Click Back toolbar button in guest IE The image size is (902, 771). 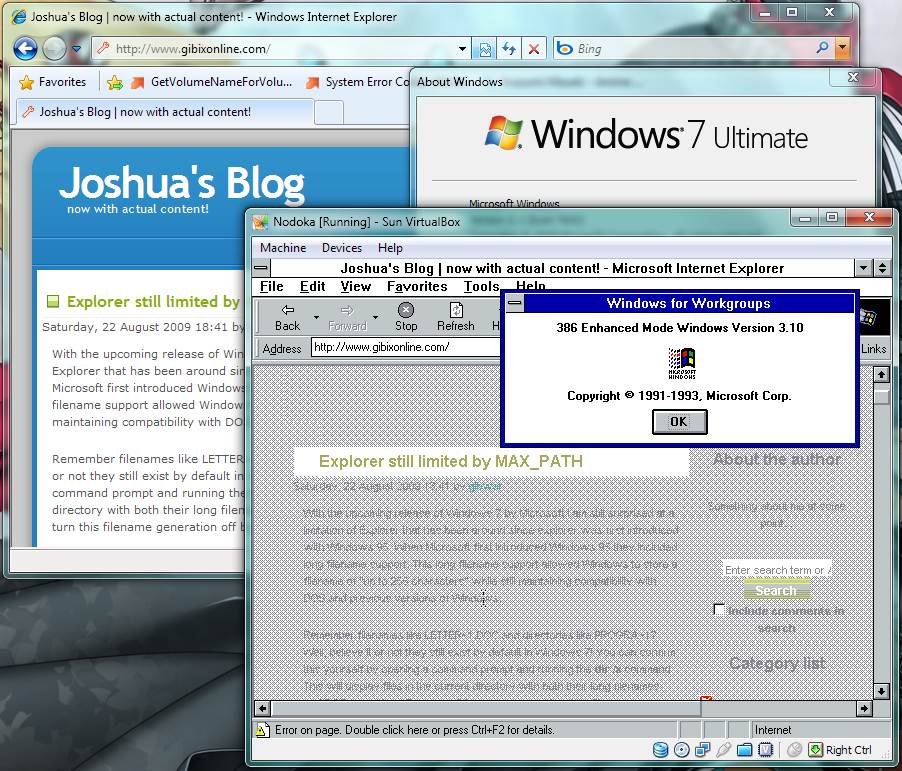[x=287, y=318]
